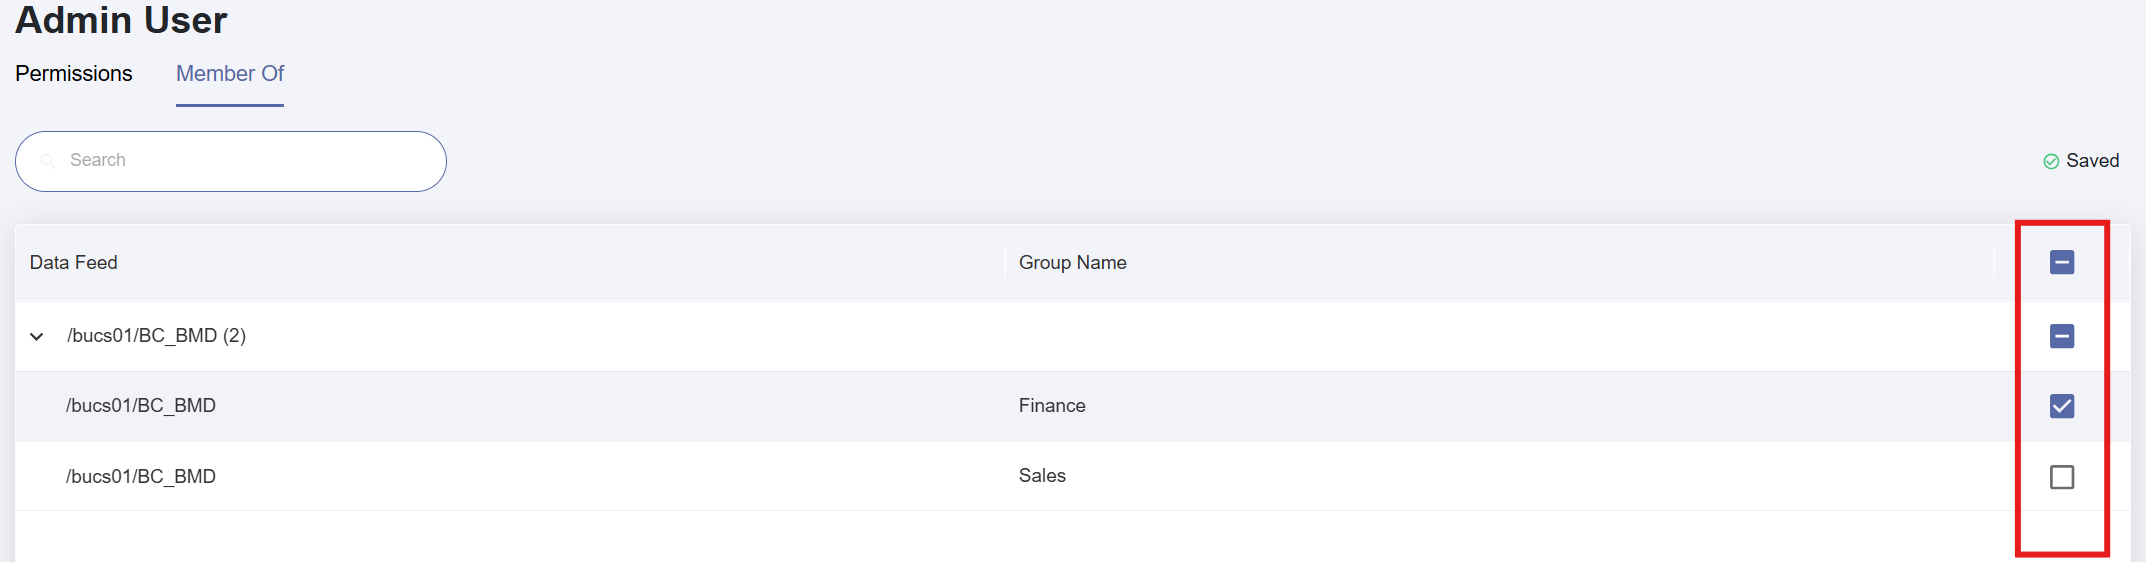Check the Sales group membership checkbox
The height and width of the screenshot is (562, 2146).
(2062, 477)
